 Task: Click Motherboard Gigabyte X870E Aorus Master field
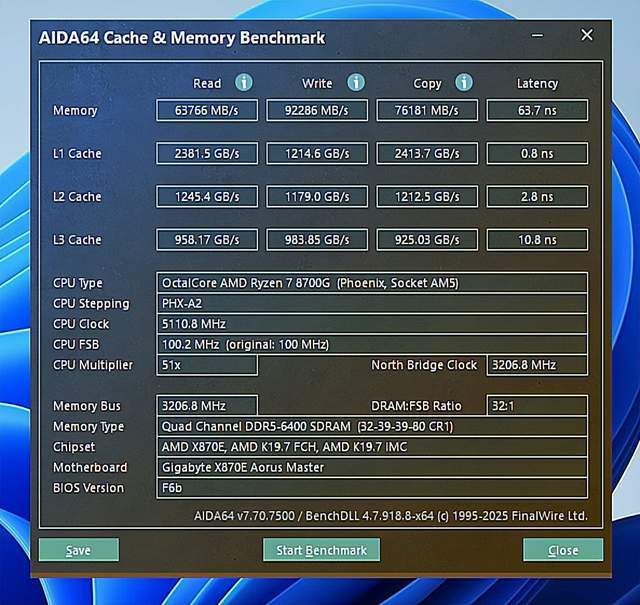pos(372,467)
